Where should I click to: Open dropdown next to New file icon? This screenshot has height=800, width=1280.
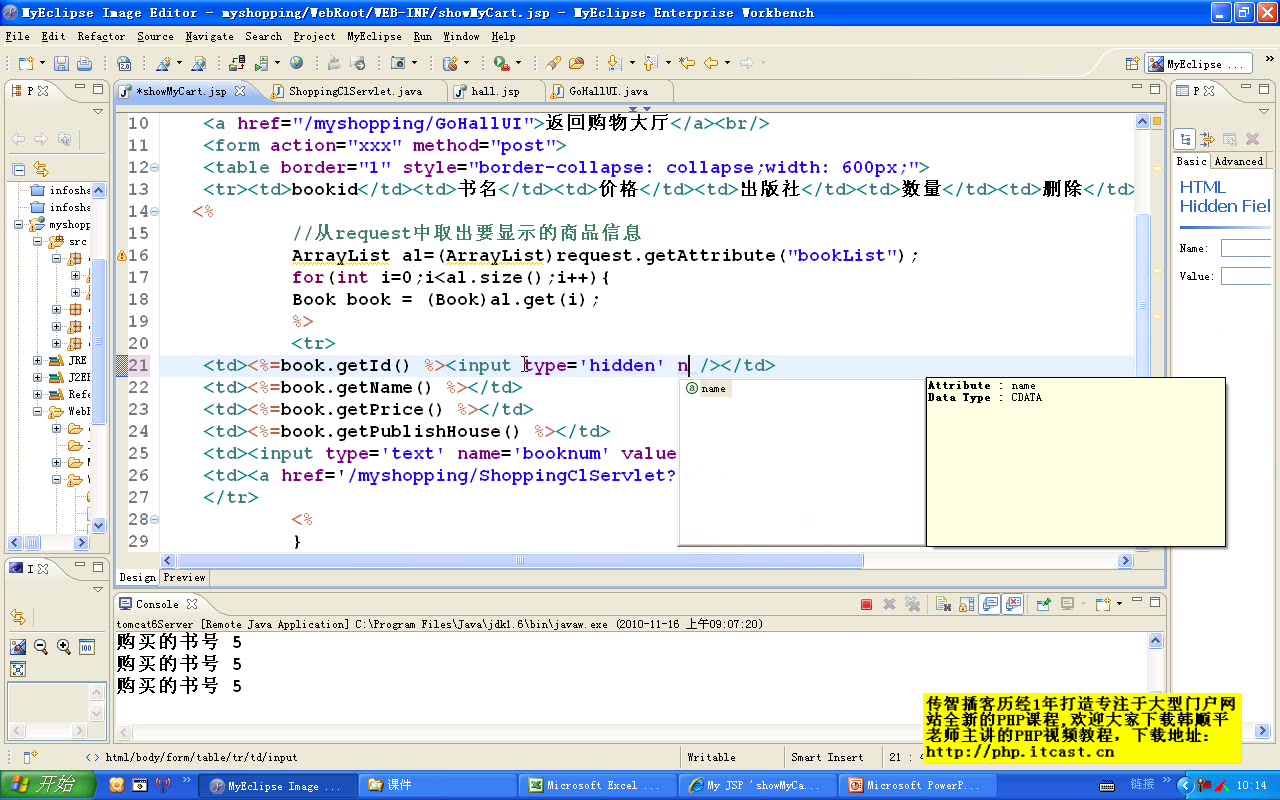(43, 63)
